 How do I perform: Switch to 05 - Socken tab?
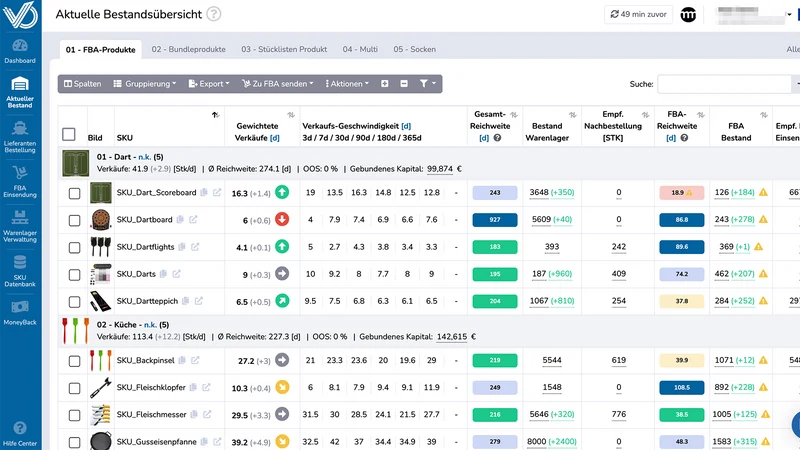414,49
